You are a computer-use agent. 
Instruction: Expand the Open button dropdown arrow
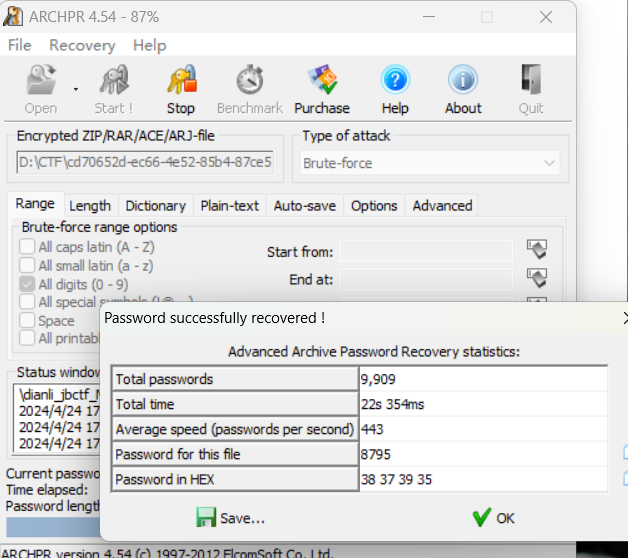(76, 89)
